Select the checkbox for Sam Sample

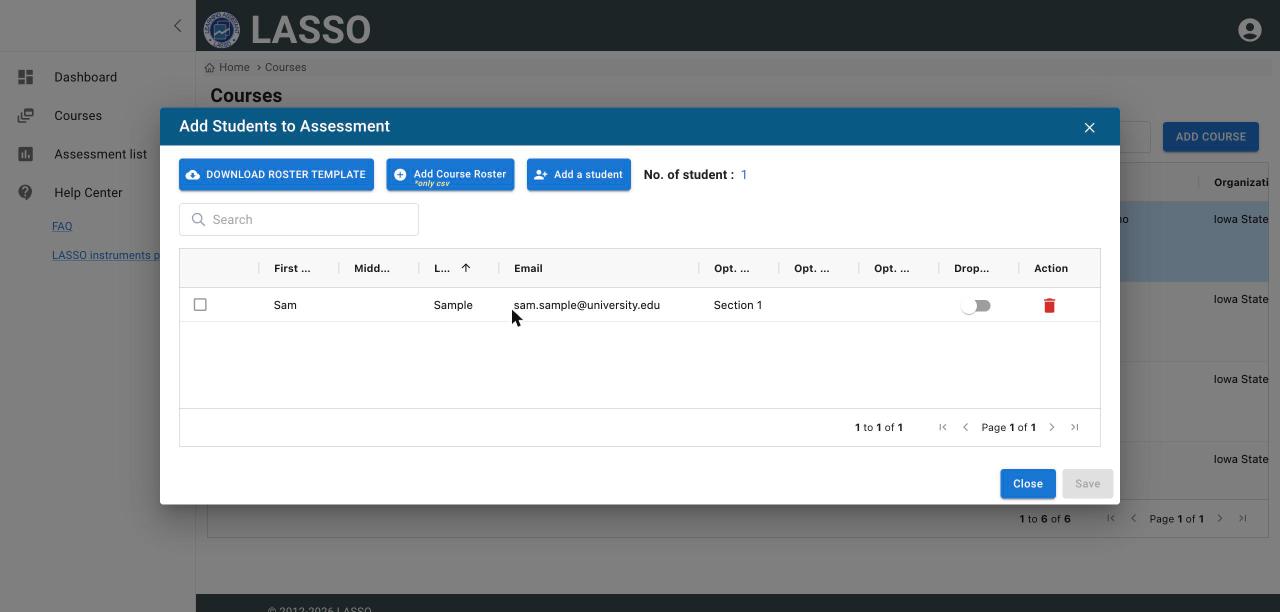200,304
